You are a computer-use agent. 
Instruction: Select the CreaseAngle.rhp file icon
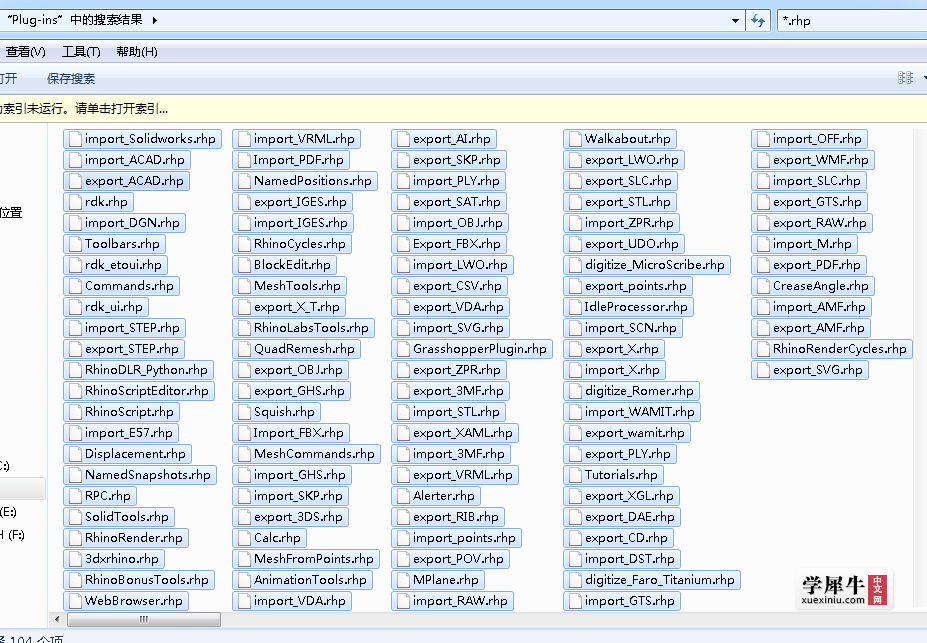click(x=763, y=286)
